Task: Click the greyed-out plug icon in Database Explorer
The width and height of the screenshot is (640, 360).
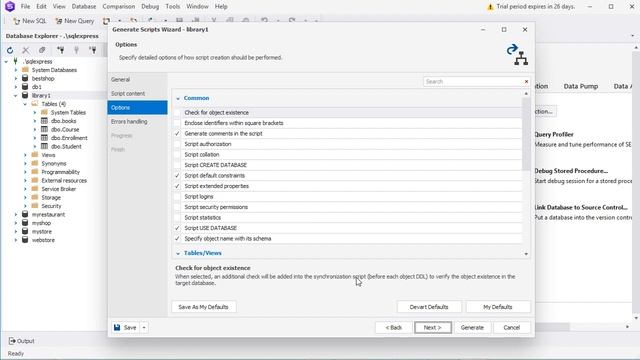Action: click(x=76, y=50)
